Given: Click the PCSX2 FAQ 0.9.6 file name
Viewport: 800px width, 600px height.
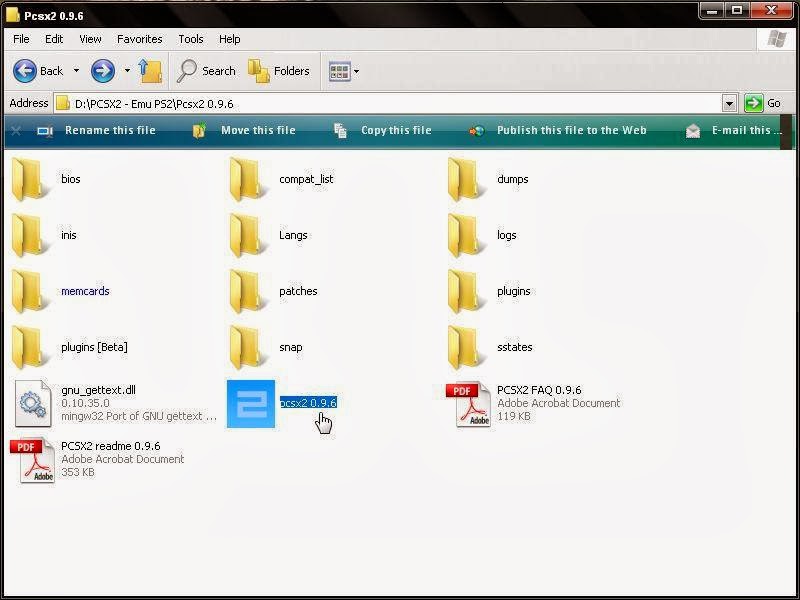Looking at the screenshot, I should click(x=539, y=390).
